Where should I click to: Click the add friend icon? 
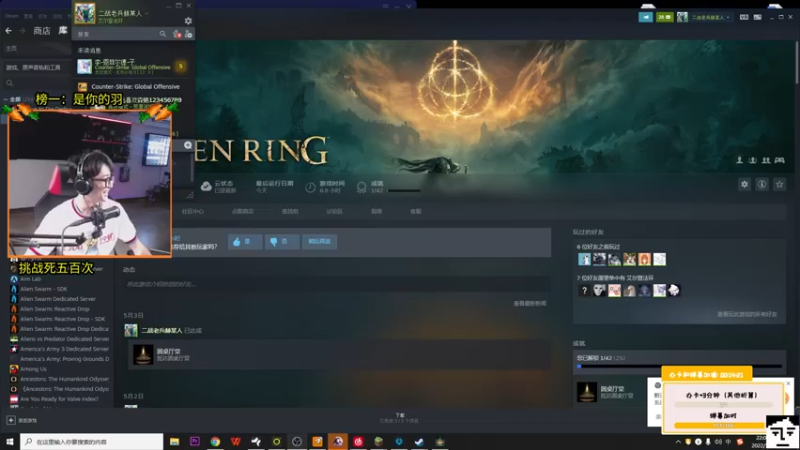coord(189,34)
